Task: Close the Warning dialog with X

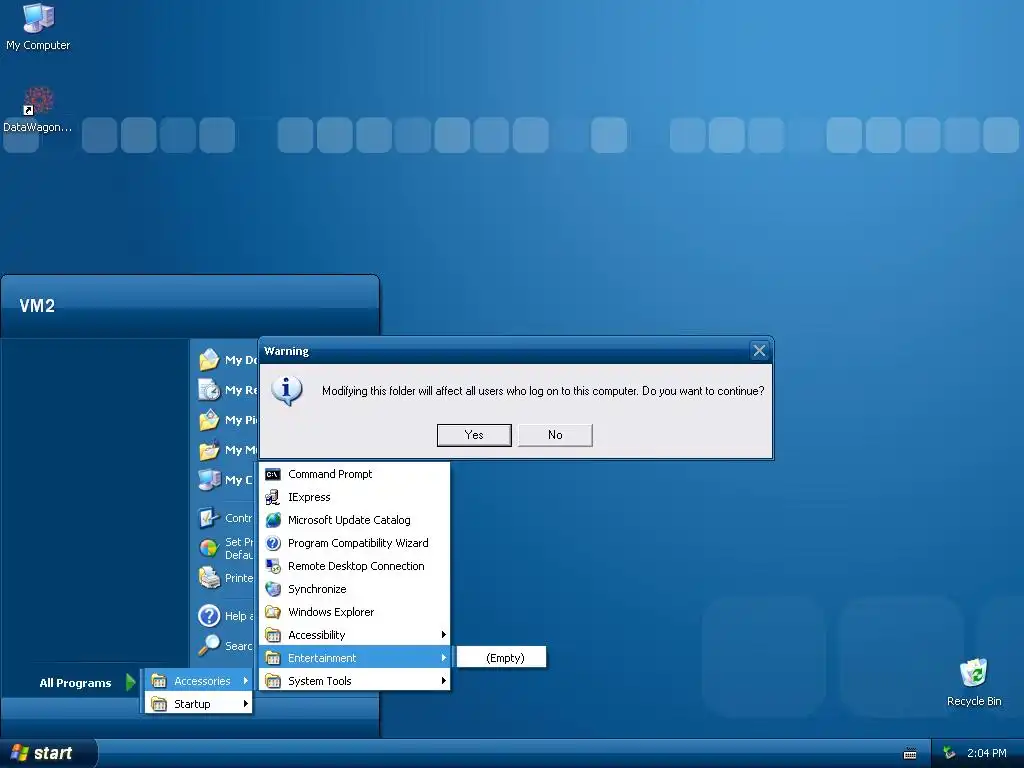Action: (759, 351)
